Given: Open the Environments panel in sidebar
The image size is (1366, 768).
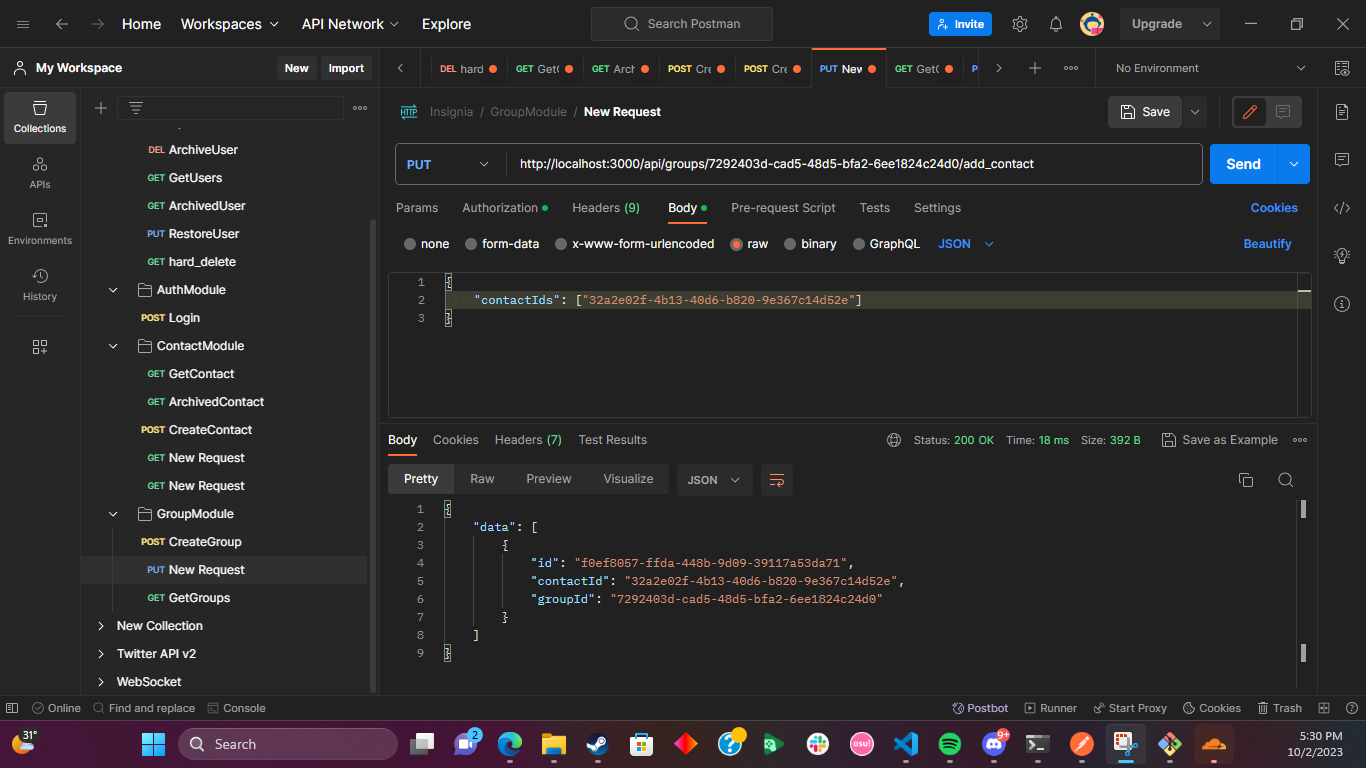Looking at the screenshot, I should click(x=39, y=228).
